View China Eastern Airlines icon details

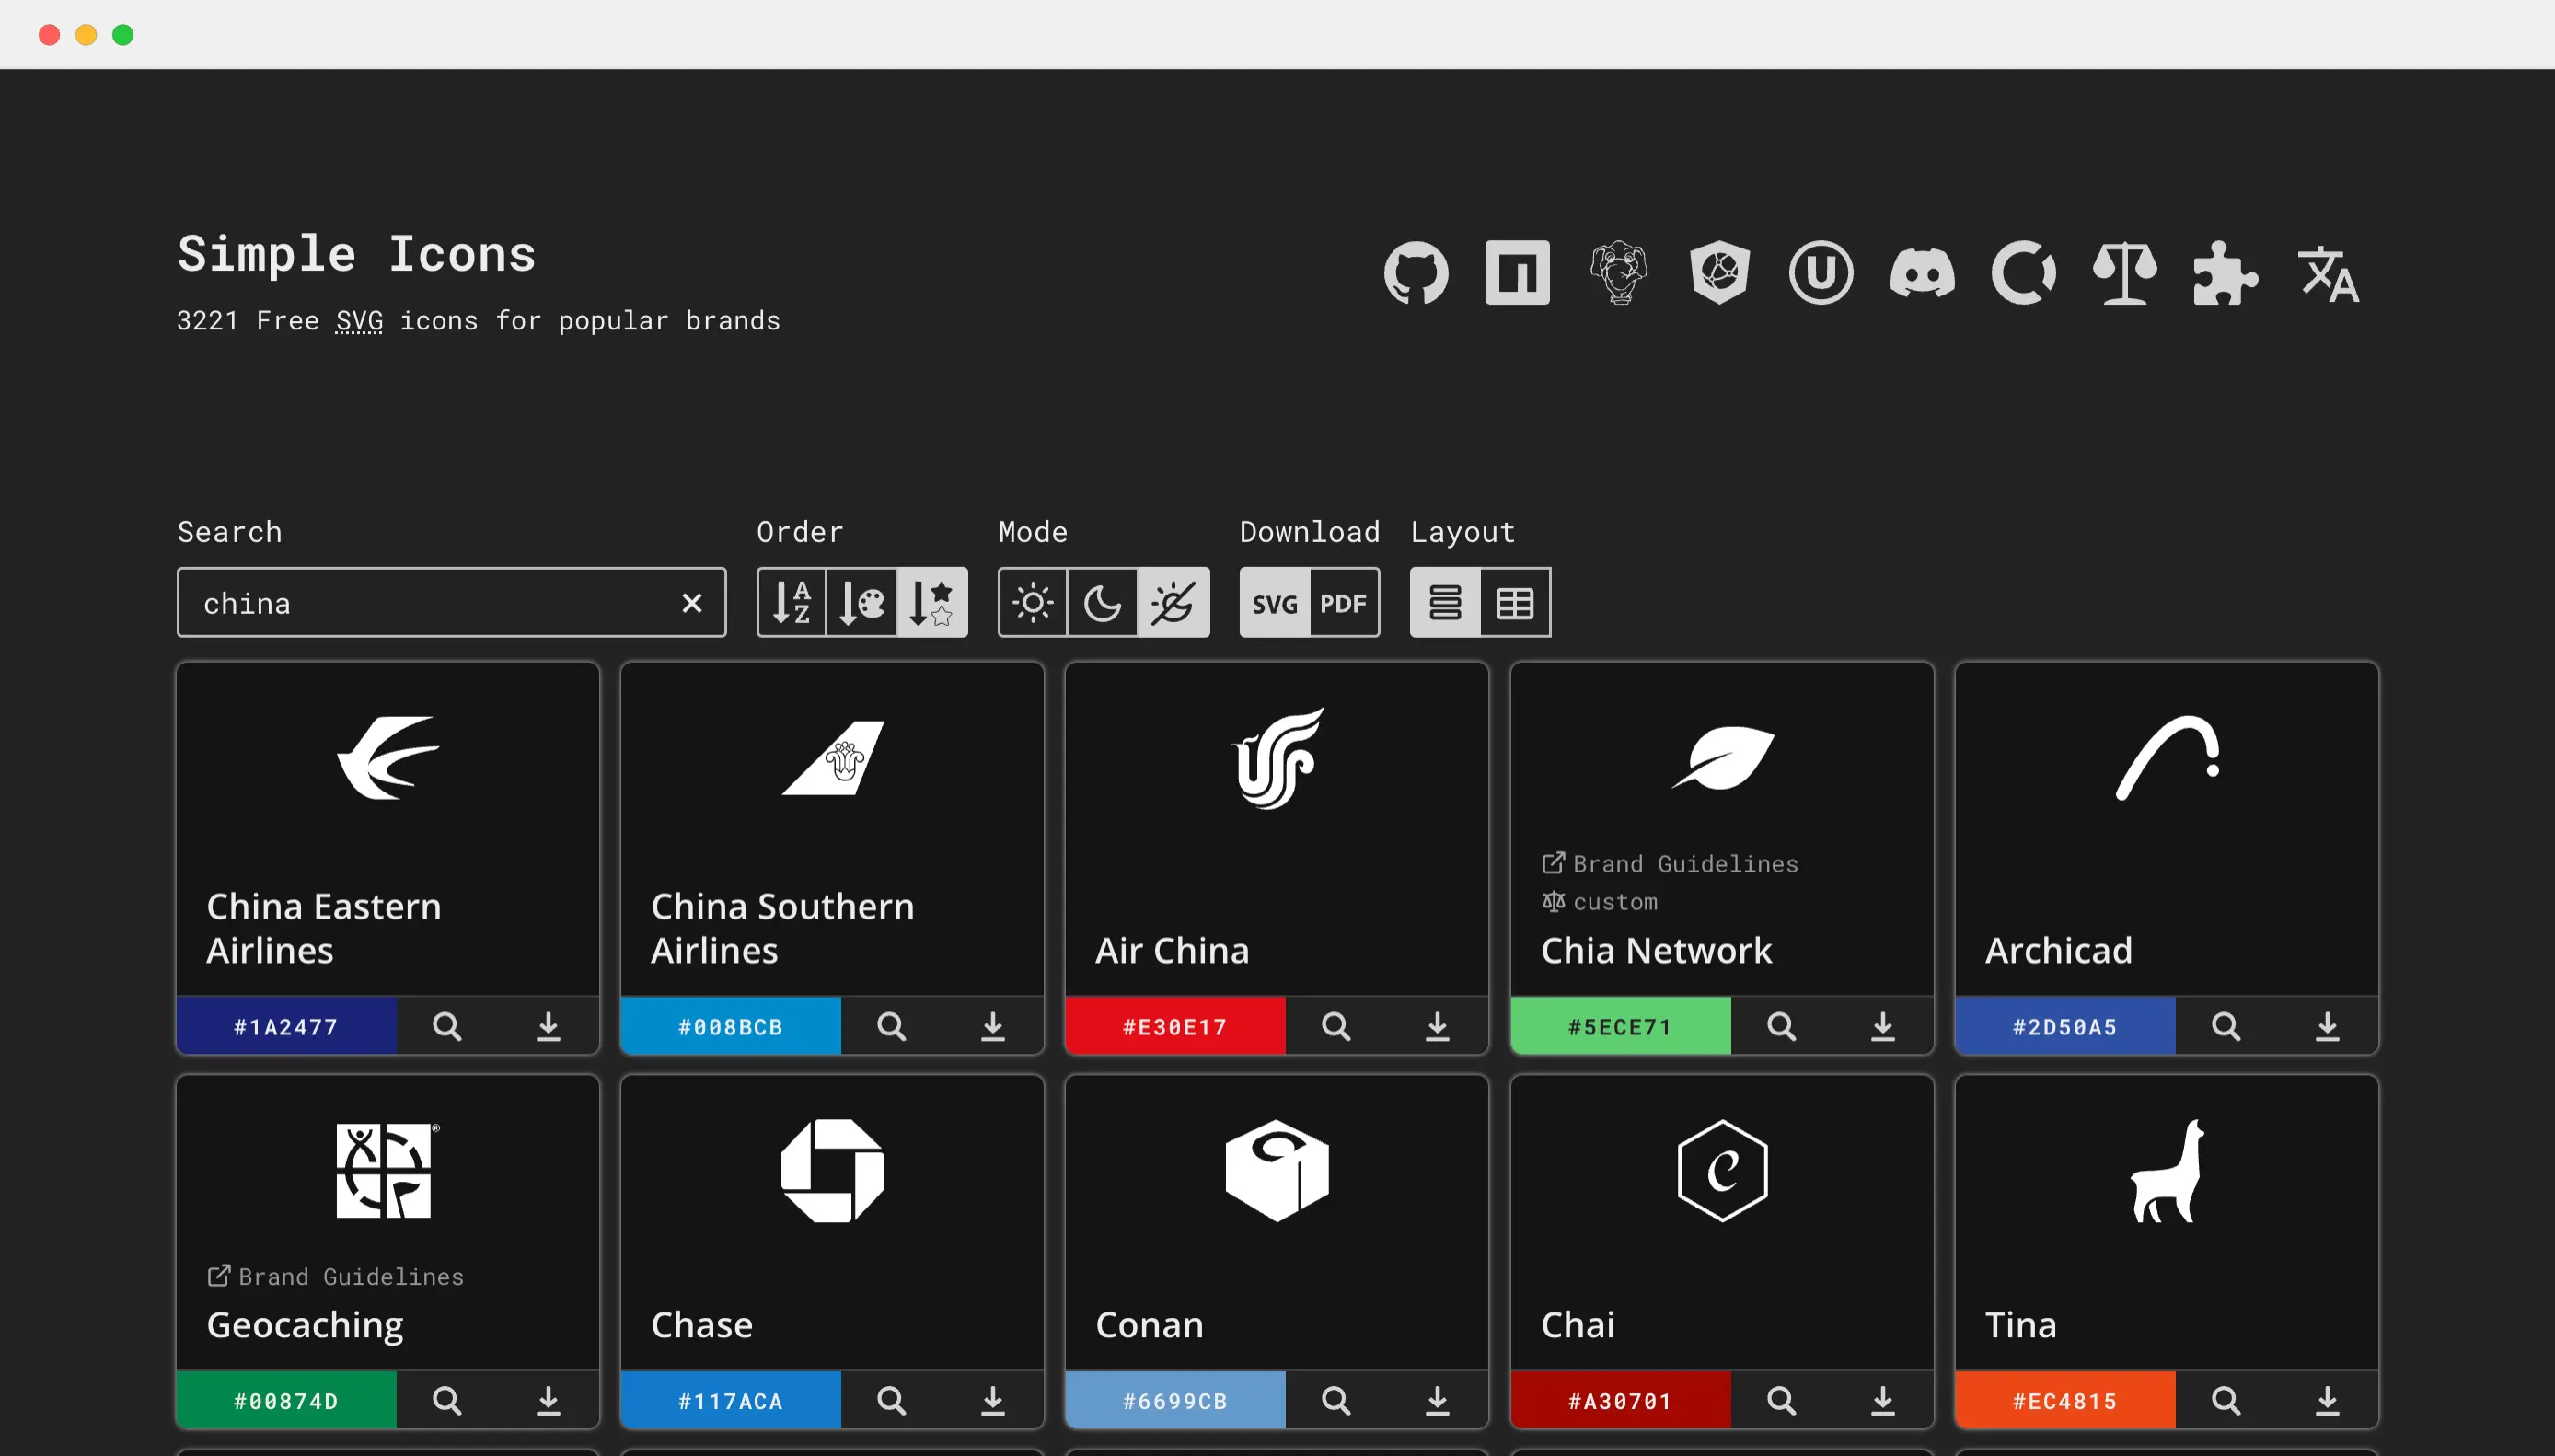click(x=447, y=1026)
